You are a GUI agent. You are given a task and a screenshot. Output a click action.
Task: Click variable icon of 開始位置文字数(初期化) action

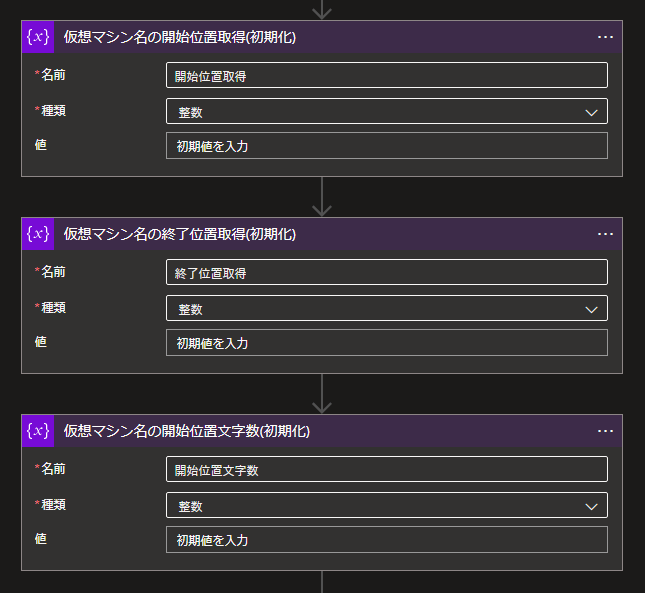pyautogui.click(x=38, y=431)
